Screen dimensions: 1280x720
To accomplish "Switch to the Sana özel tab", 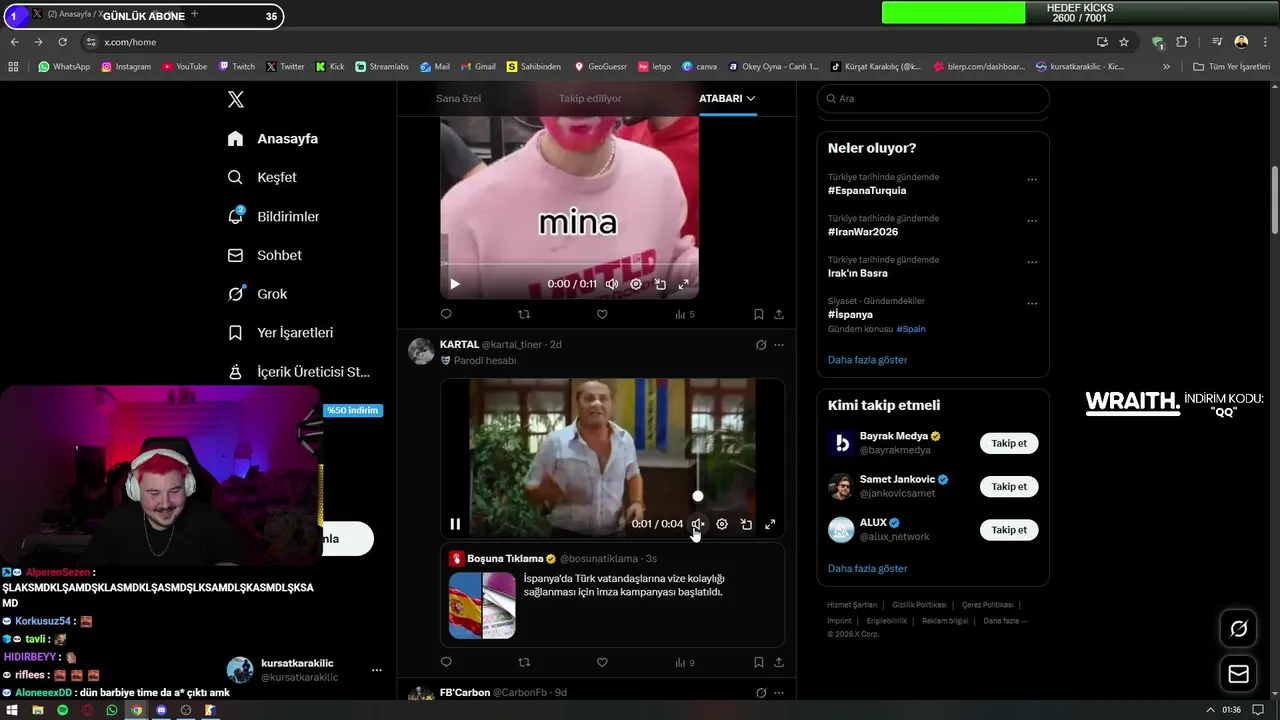I will [458, 98].
